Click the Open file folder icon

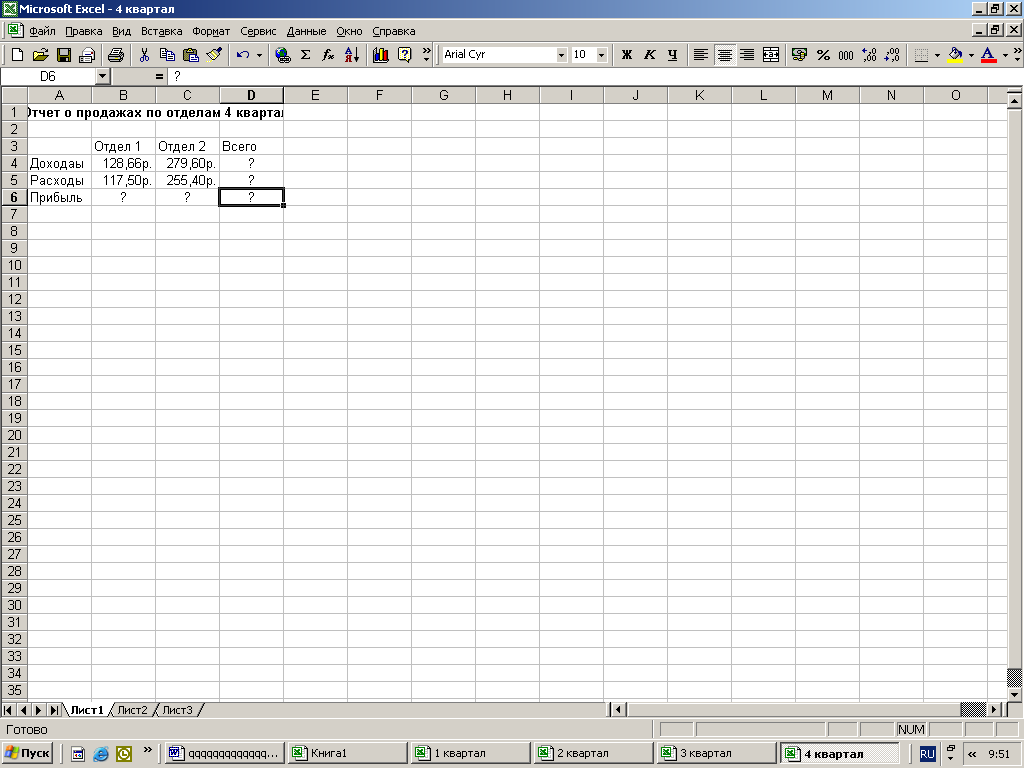pos(40,55)
